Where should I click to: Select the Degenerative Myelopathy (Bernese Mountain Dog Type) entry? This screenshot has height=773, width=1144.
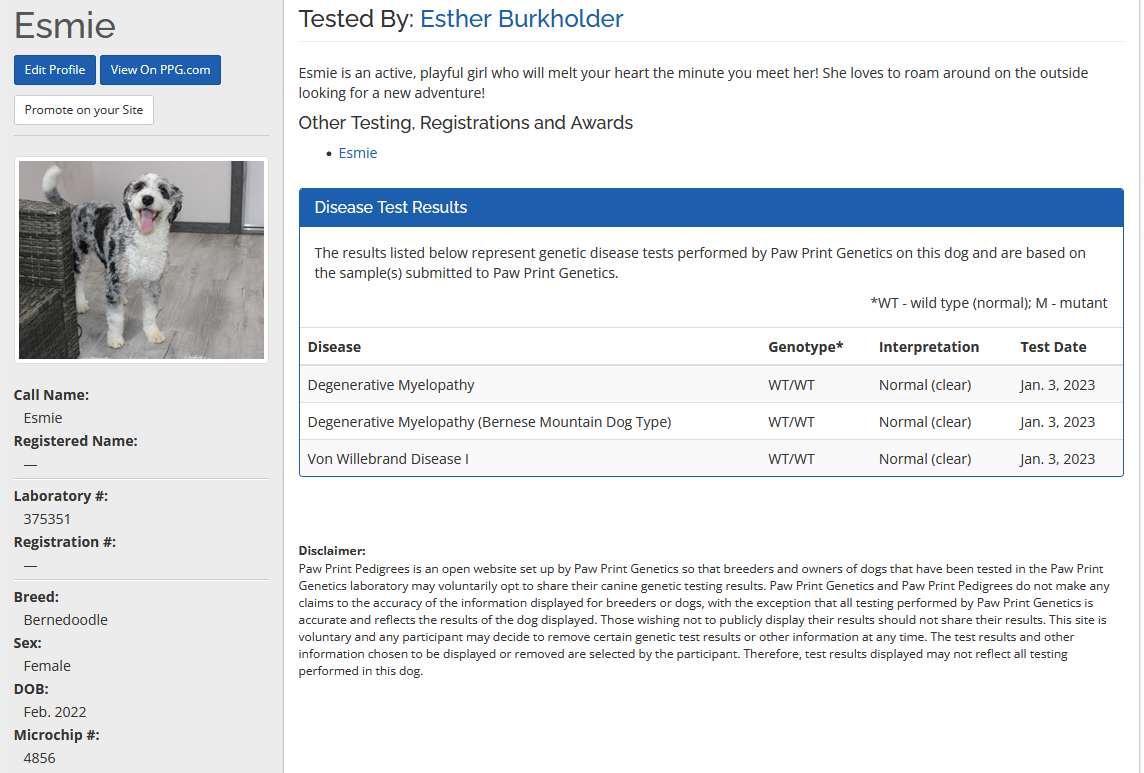pyautogui.click(x=489, y=422)
